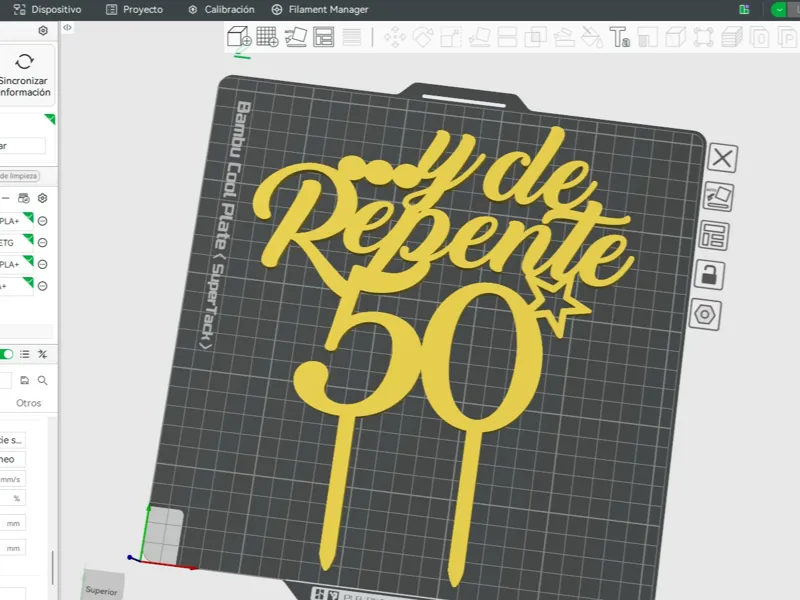Click the Add plate grid icon
The height and width of the screenshot is (600, 800).
(267, 37)
